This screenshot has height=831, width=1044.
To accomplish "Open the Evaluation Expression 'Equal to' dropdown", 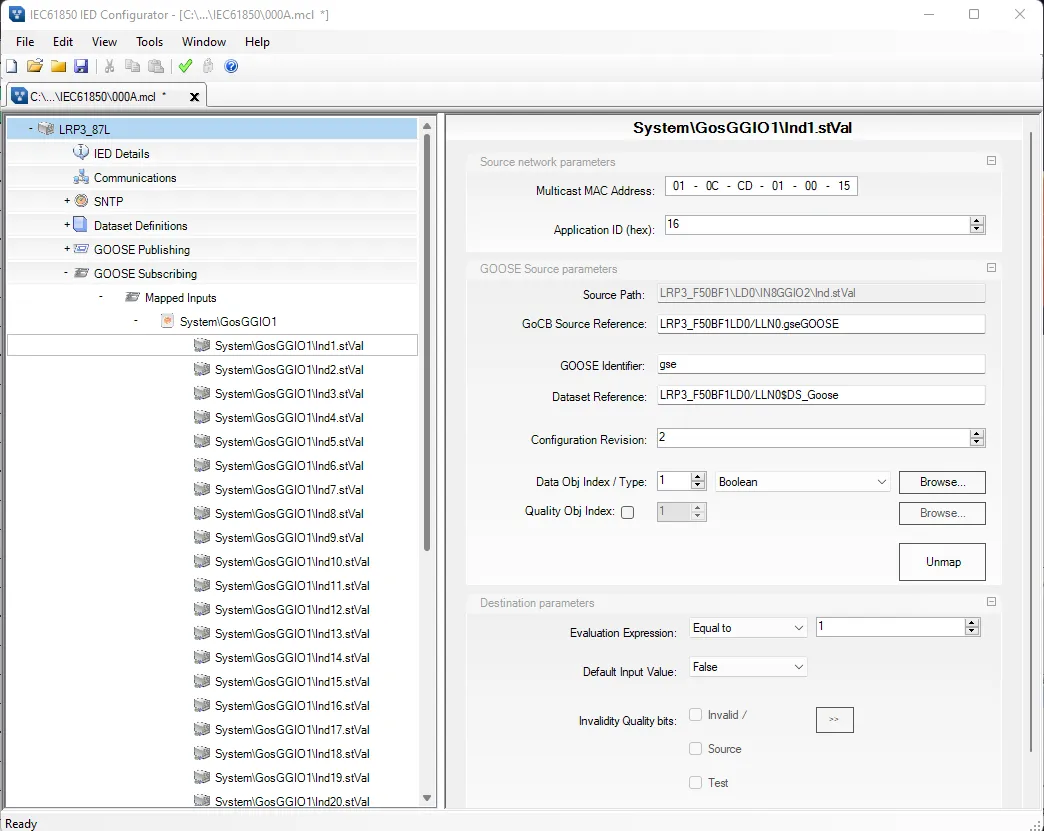I will click(748, 628).
